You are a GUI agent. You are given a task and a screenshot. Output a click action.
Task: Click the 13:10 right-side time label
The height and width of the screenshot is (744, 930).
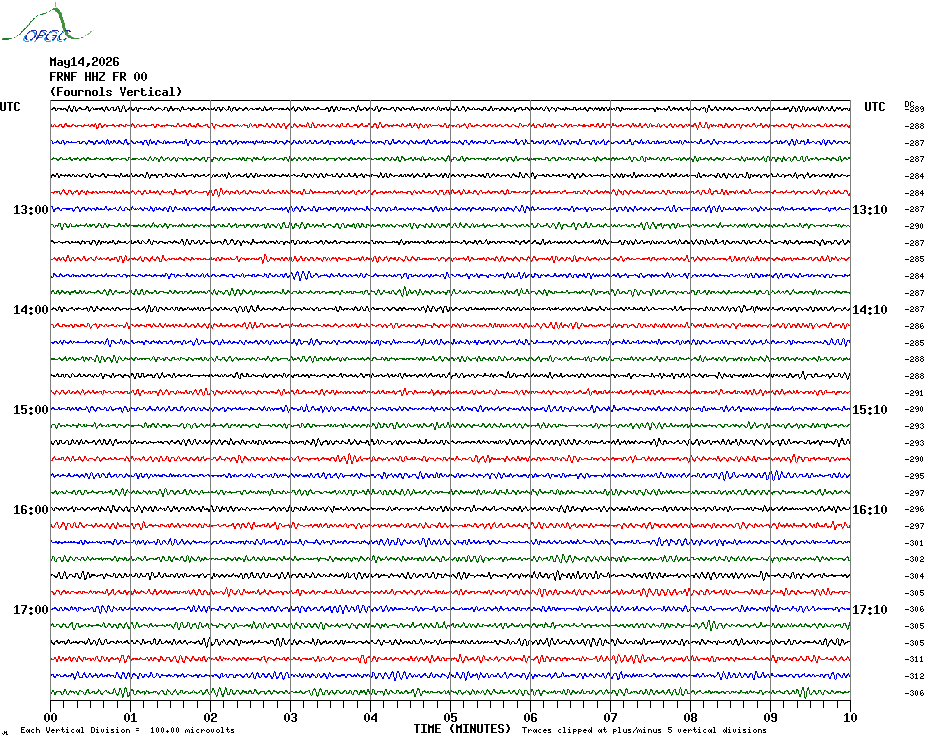[870, 209]
